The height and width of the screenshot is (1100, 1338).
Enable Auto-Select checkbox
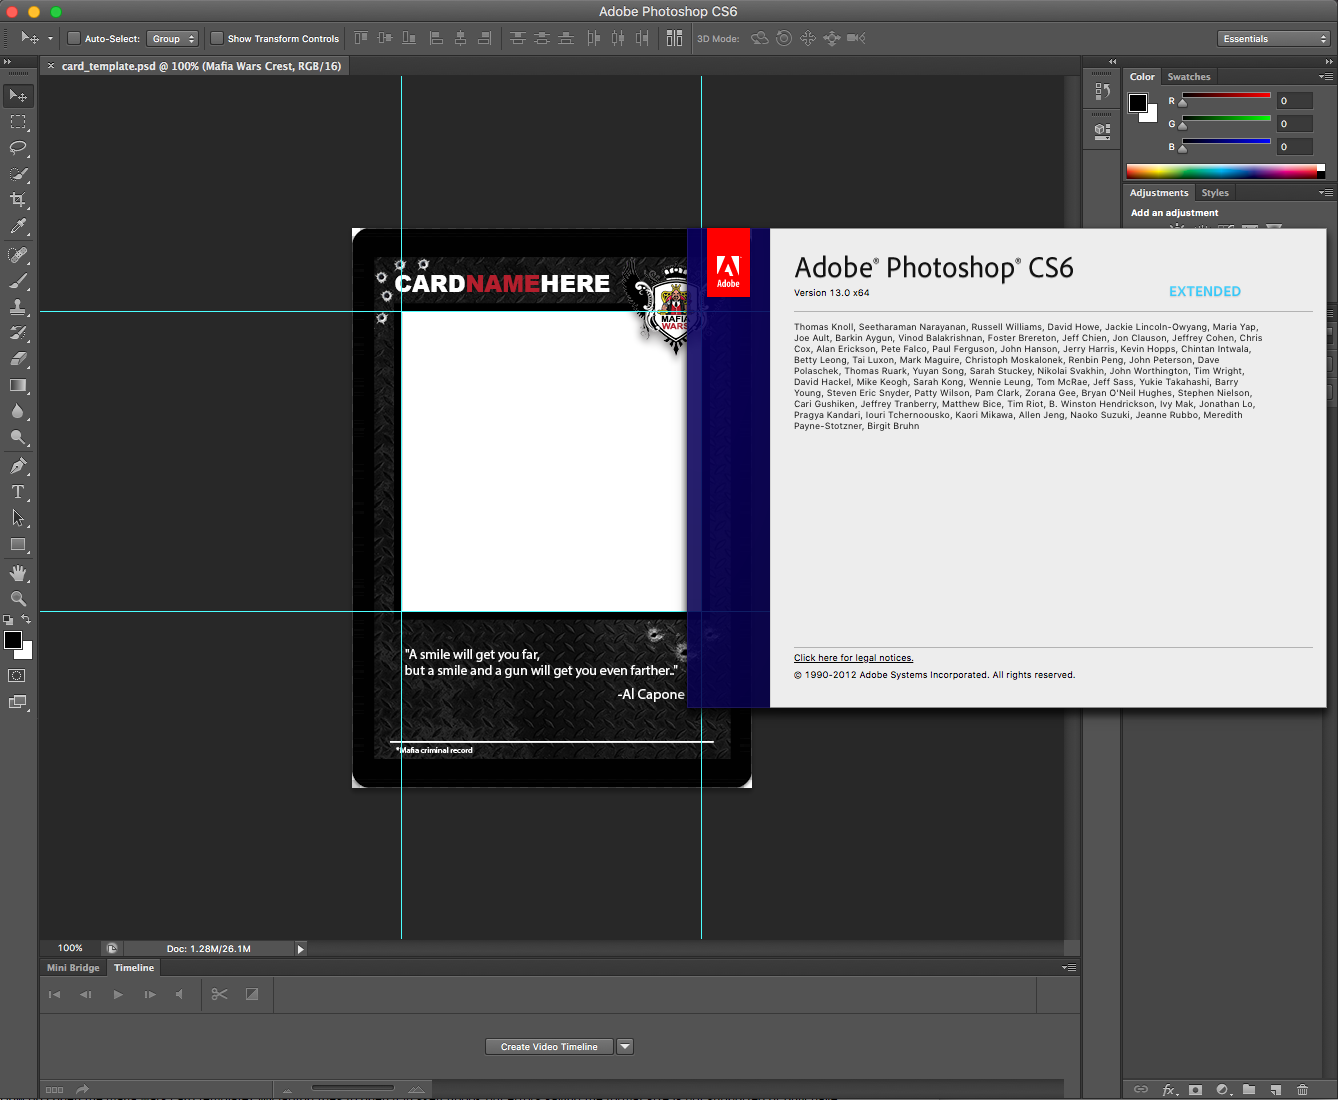[x=74, y=39]
